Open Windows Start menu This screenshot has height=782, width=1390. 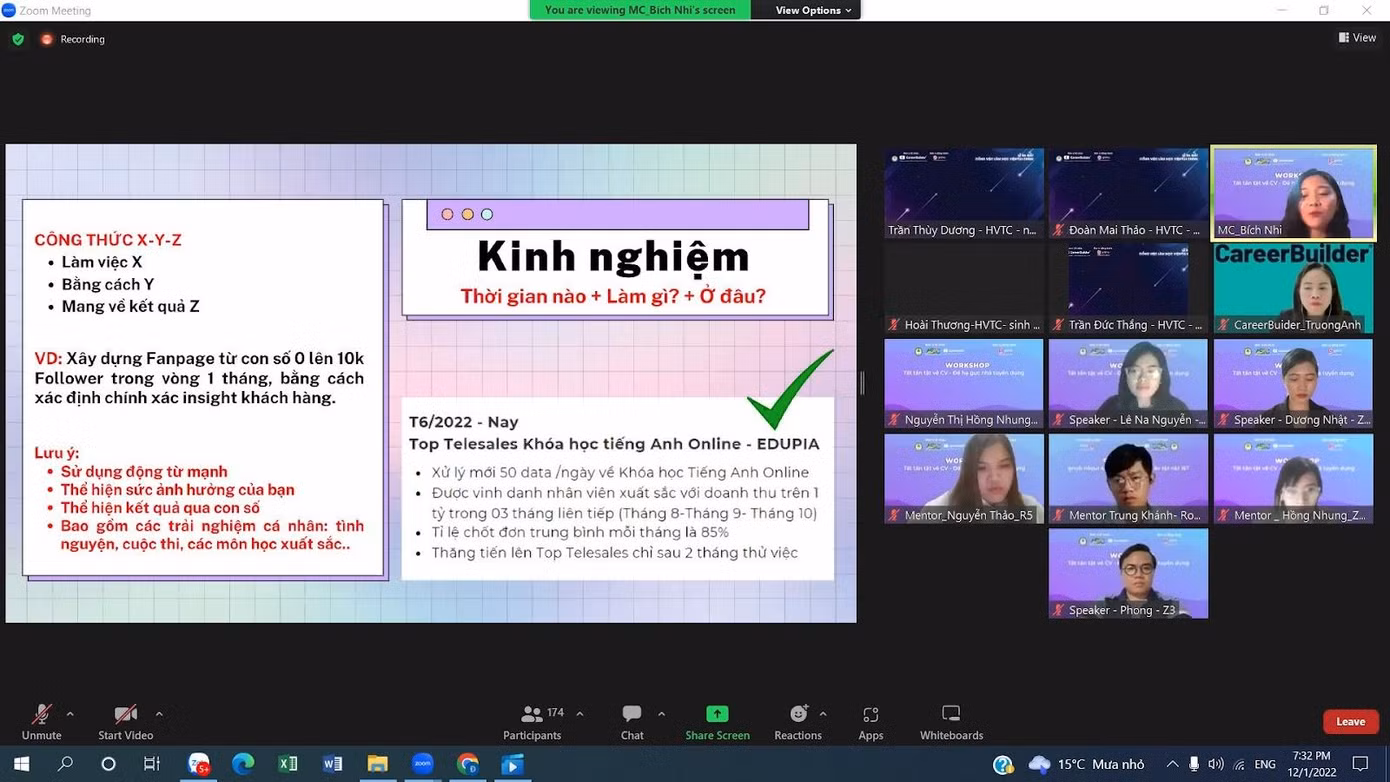[21, 764]
